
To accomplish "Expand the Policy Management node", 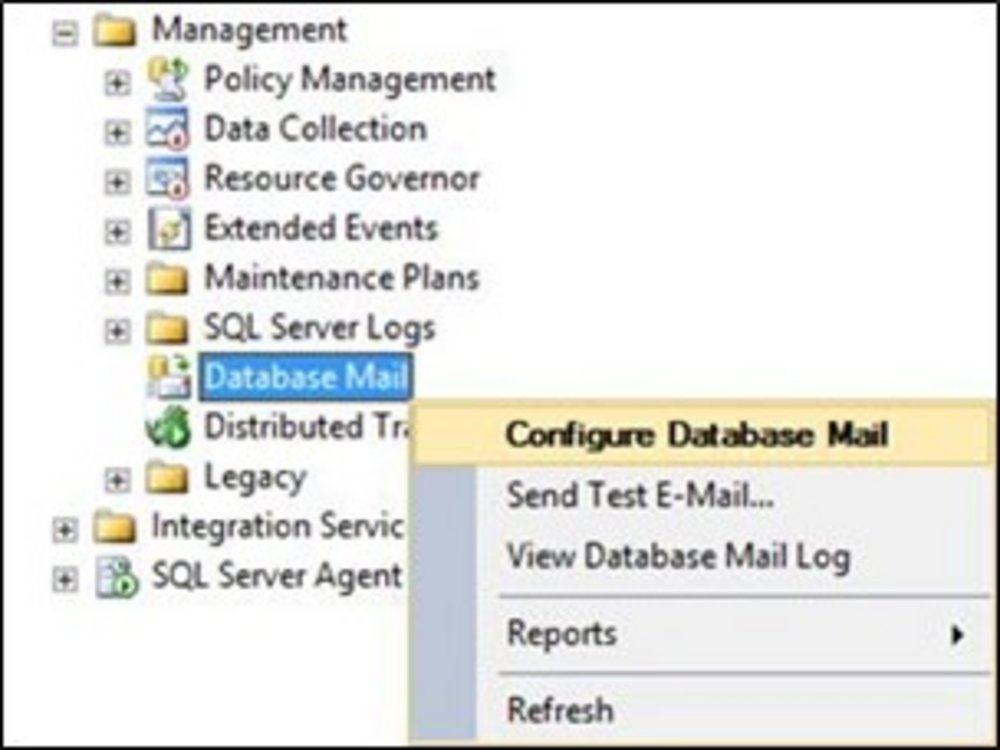I will click(x=117, y=82).
